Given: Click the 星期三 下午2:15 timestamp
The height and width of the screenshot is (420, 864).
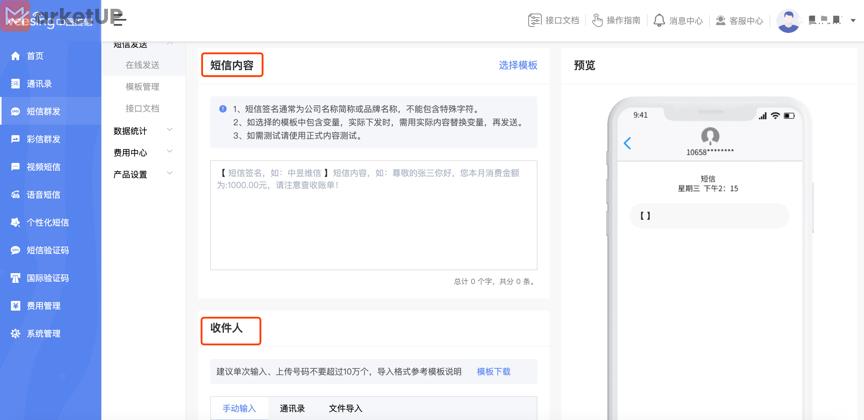Looking at the screenshot, I should (708, 189).
